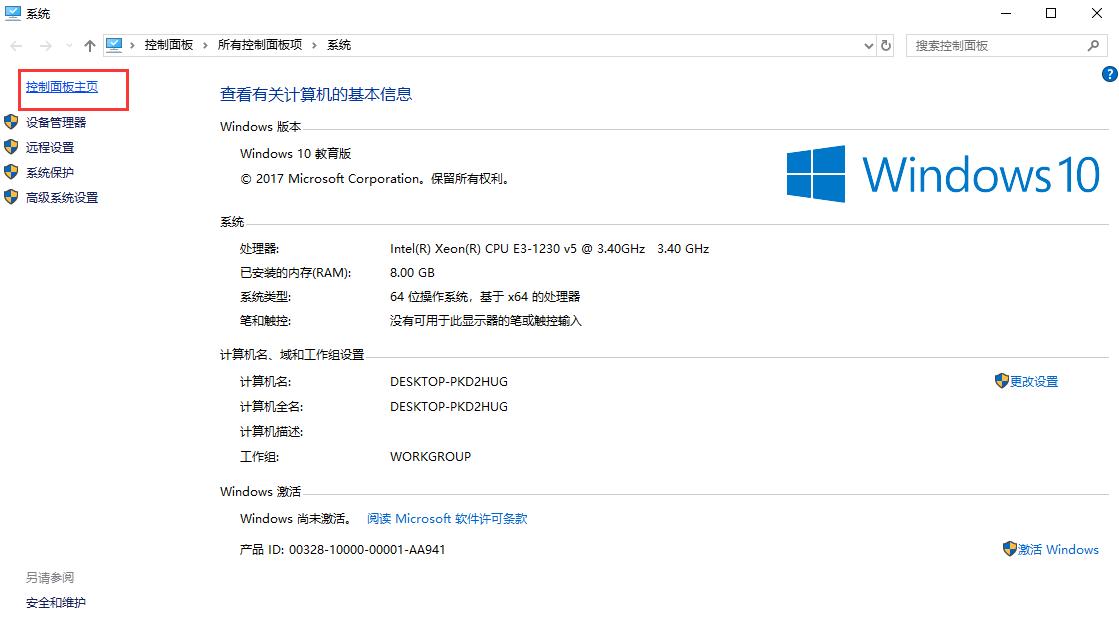This screenshot has height=628, width=1119.
Task: Click 激活 Windows link
Action: tap(1058, 550)
